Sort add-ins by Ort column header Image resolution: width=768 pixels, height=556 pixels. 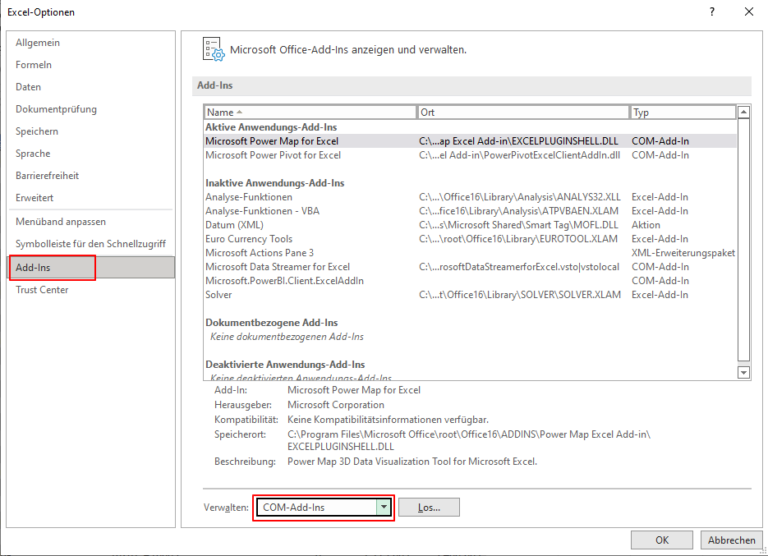tap(523, 112)
